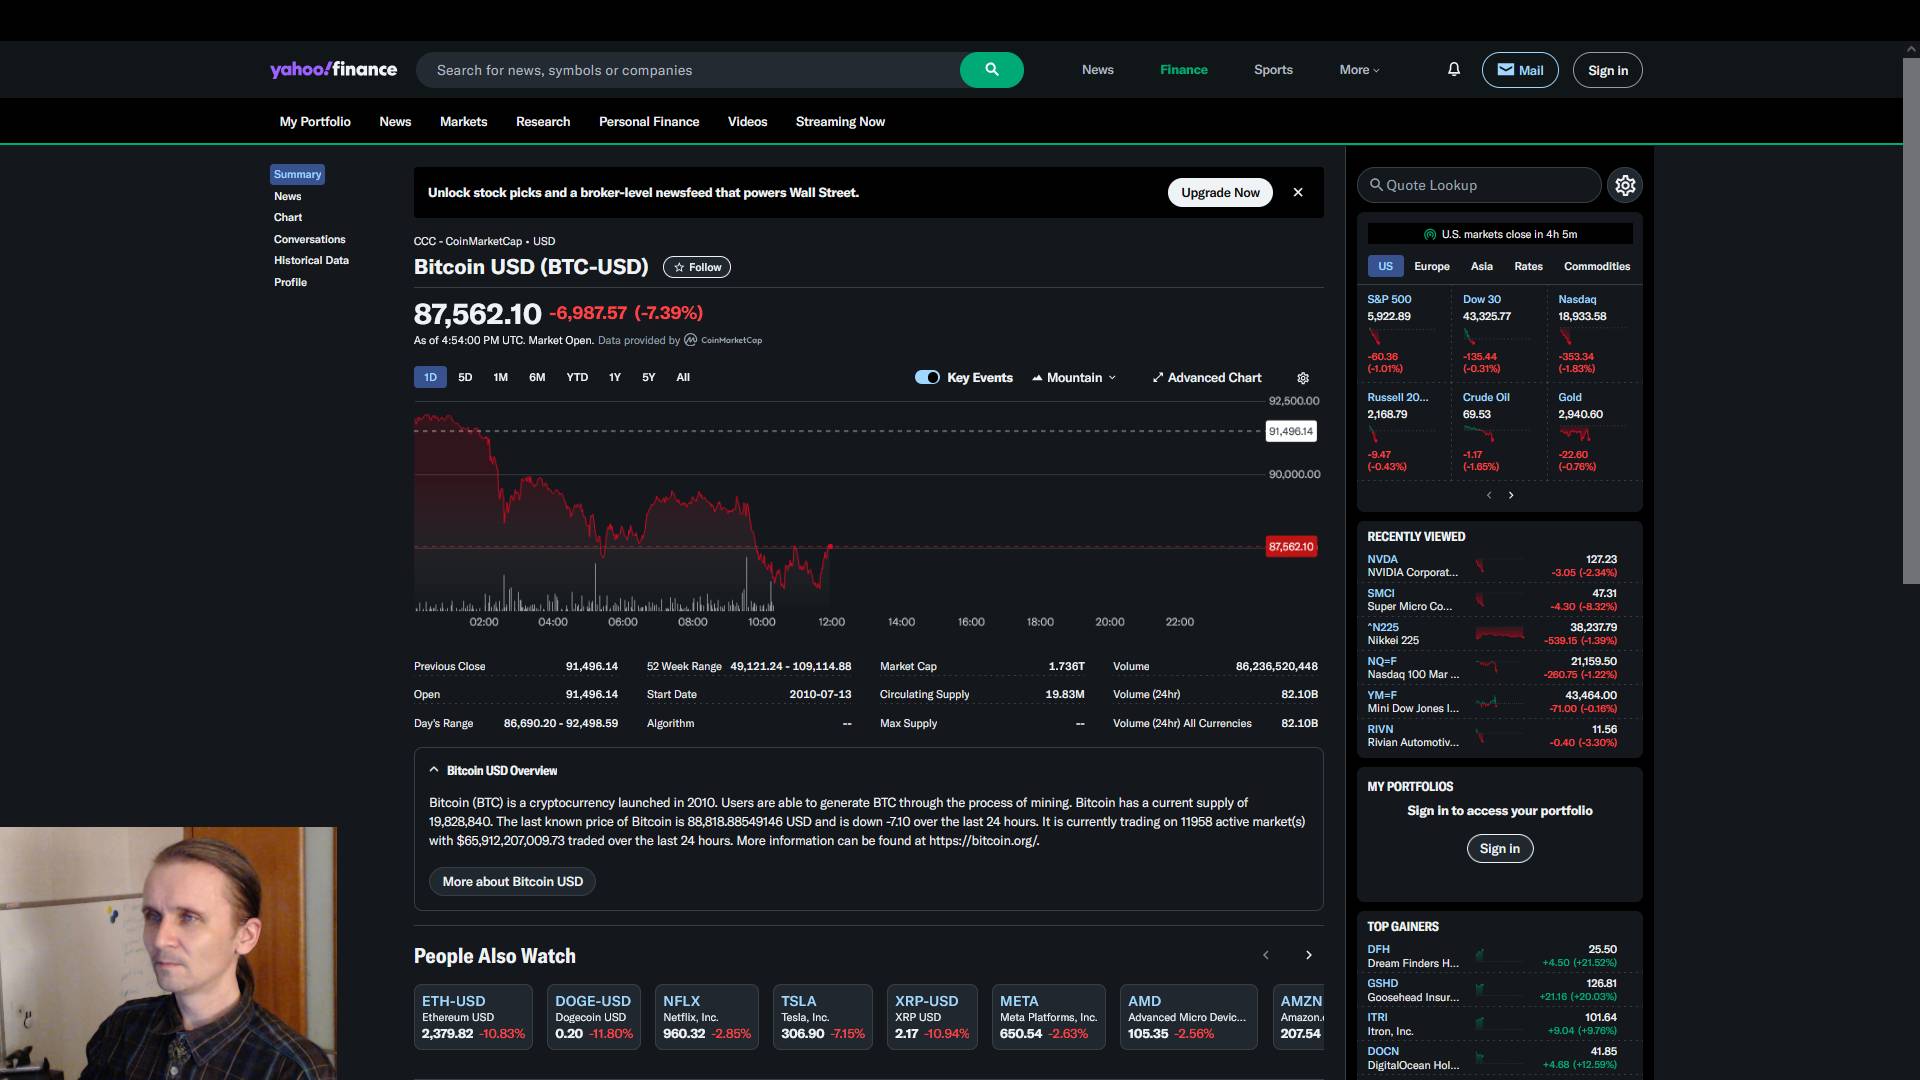Viewport: 1920px width, 1080px height.
Task: Open the Advanced Chart expand icon
Action: (1157, 378)
